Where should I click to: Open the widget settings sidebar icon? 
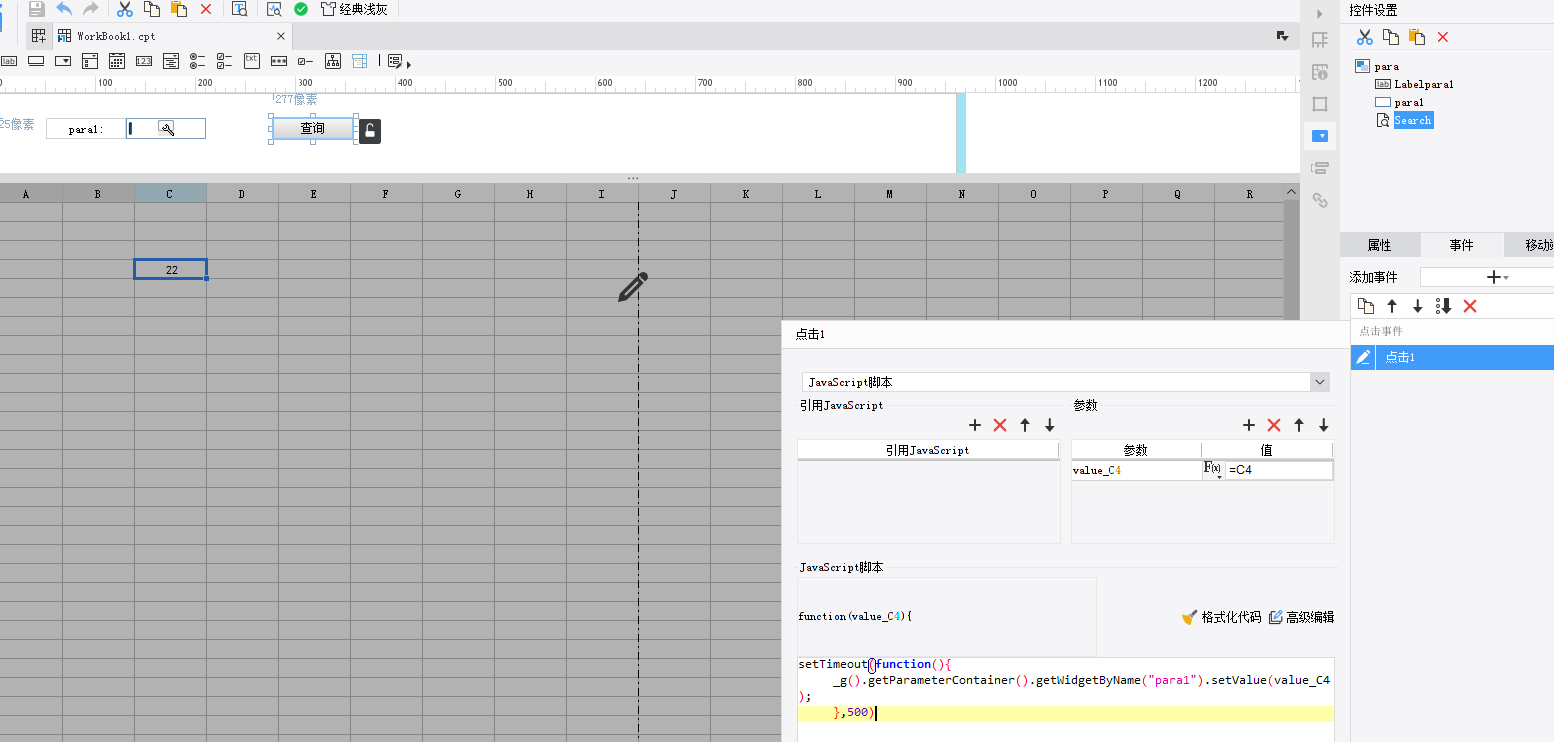[x=1320, y=135]
